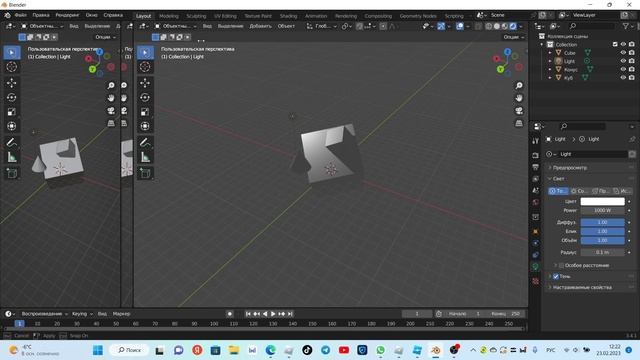Open the Рендеринг menu
Image resolution: width=640 pixels, height=360 pixels.
click(67, 15)
